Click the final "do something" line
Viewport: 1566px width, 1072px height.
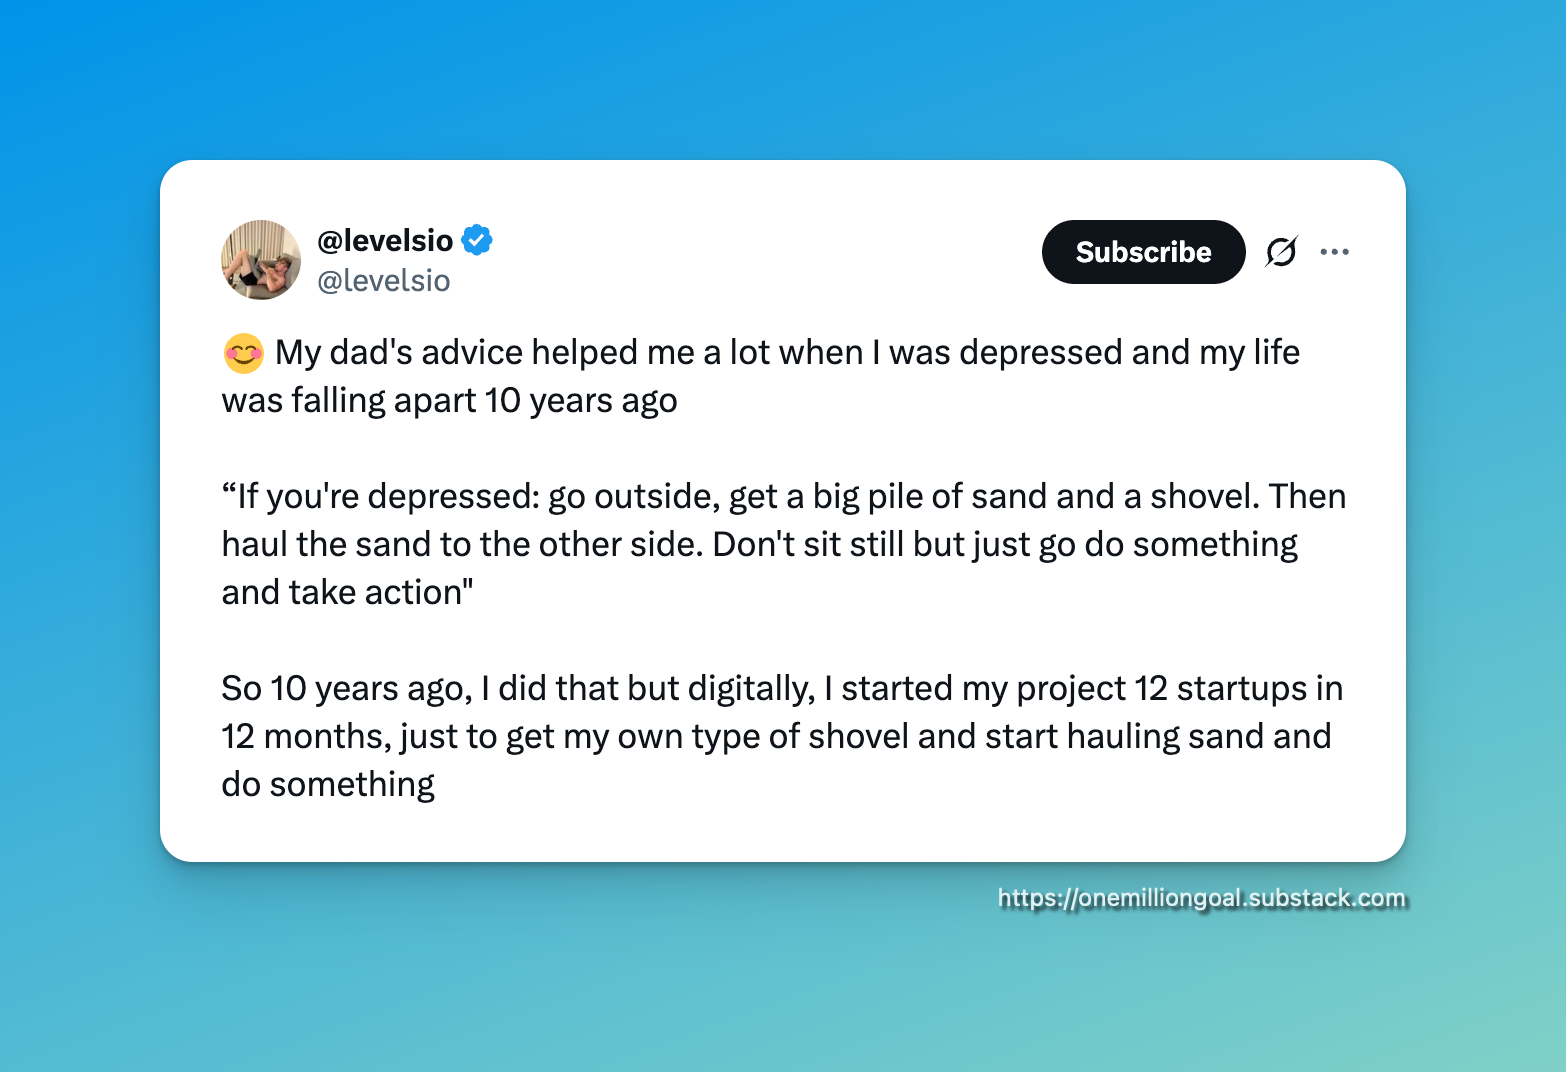point(328,785)
